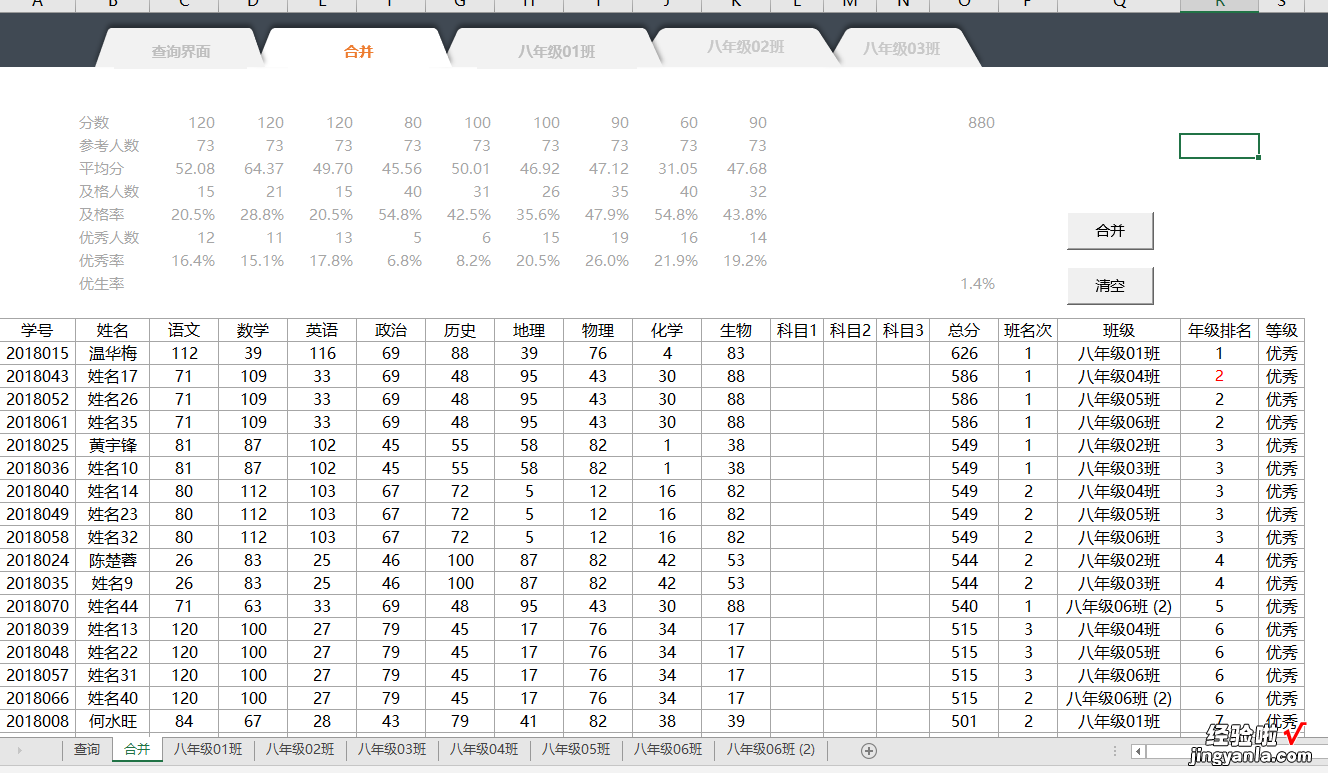Click the 数学 column header cell

tap(253, 330)
